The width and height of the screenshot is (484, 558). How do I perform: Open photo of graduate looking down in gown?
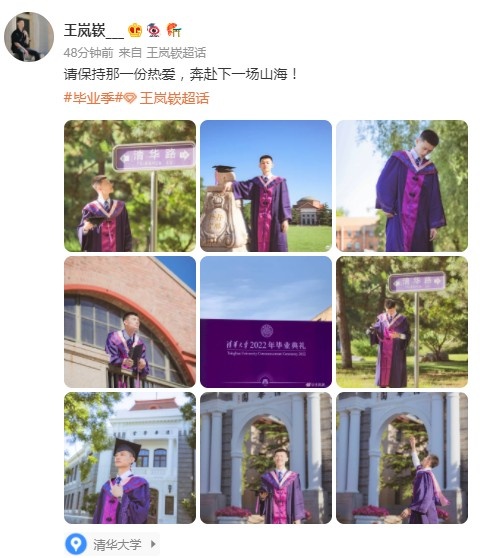[402, 186]
